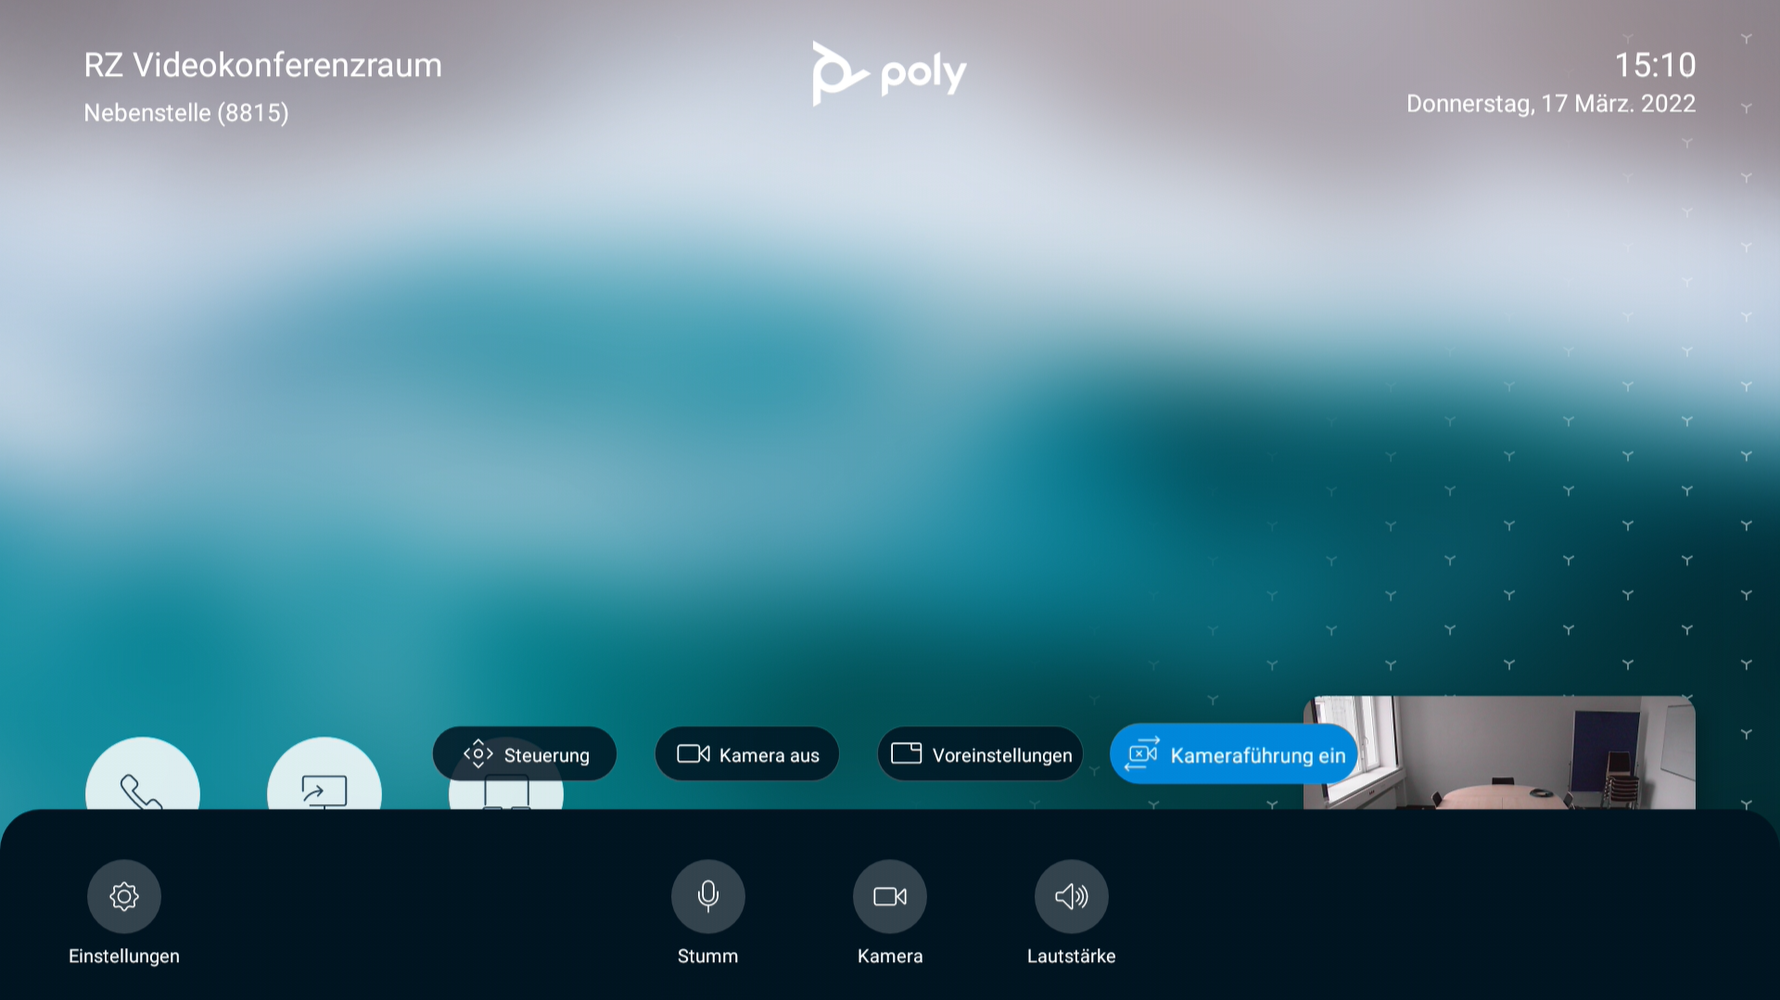Click the Poly logo at top

[x=889, y=73]
